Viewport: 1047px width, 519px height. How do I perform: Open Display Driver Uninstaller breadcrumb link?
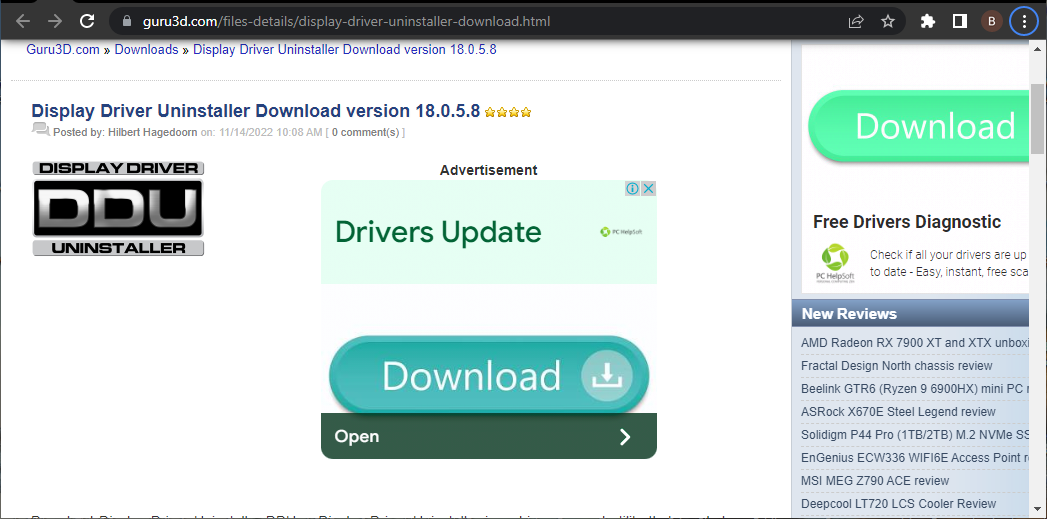[345, 49]
